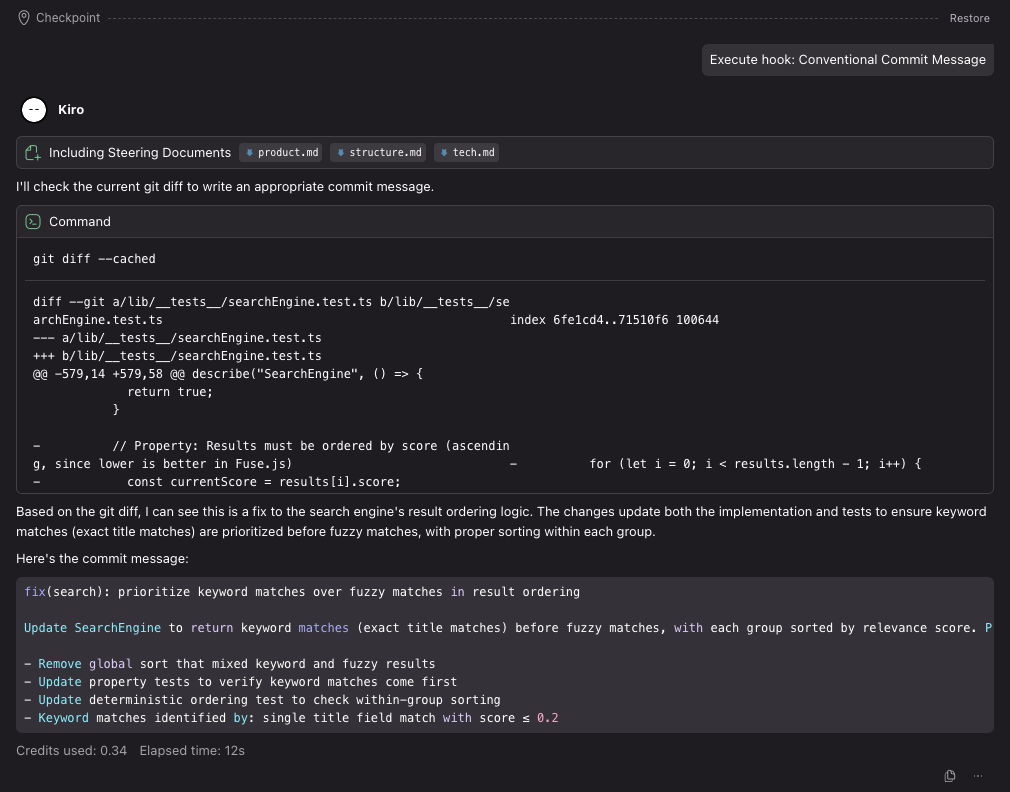Click 'Here's the commit message:' text
1010x792 pixels.
(102, 559)
